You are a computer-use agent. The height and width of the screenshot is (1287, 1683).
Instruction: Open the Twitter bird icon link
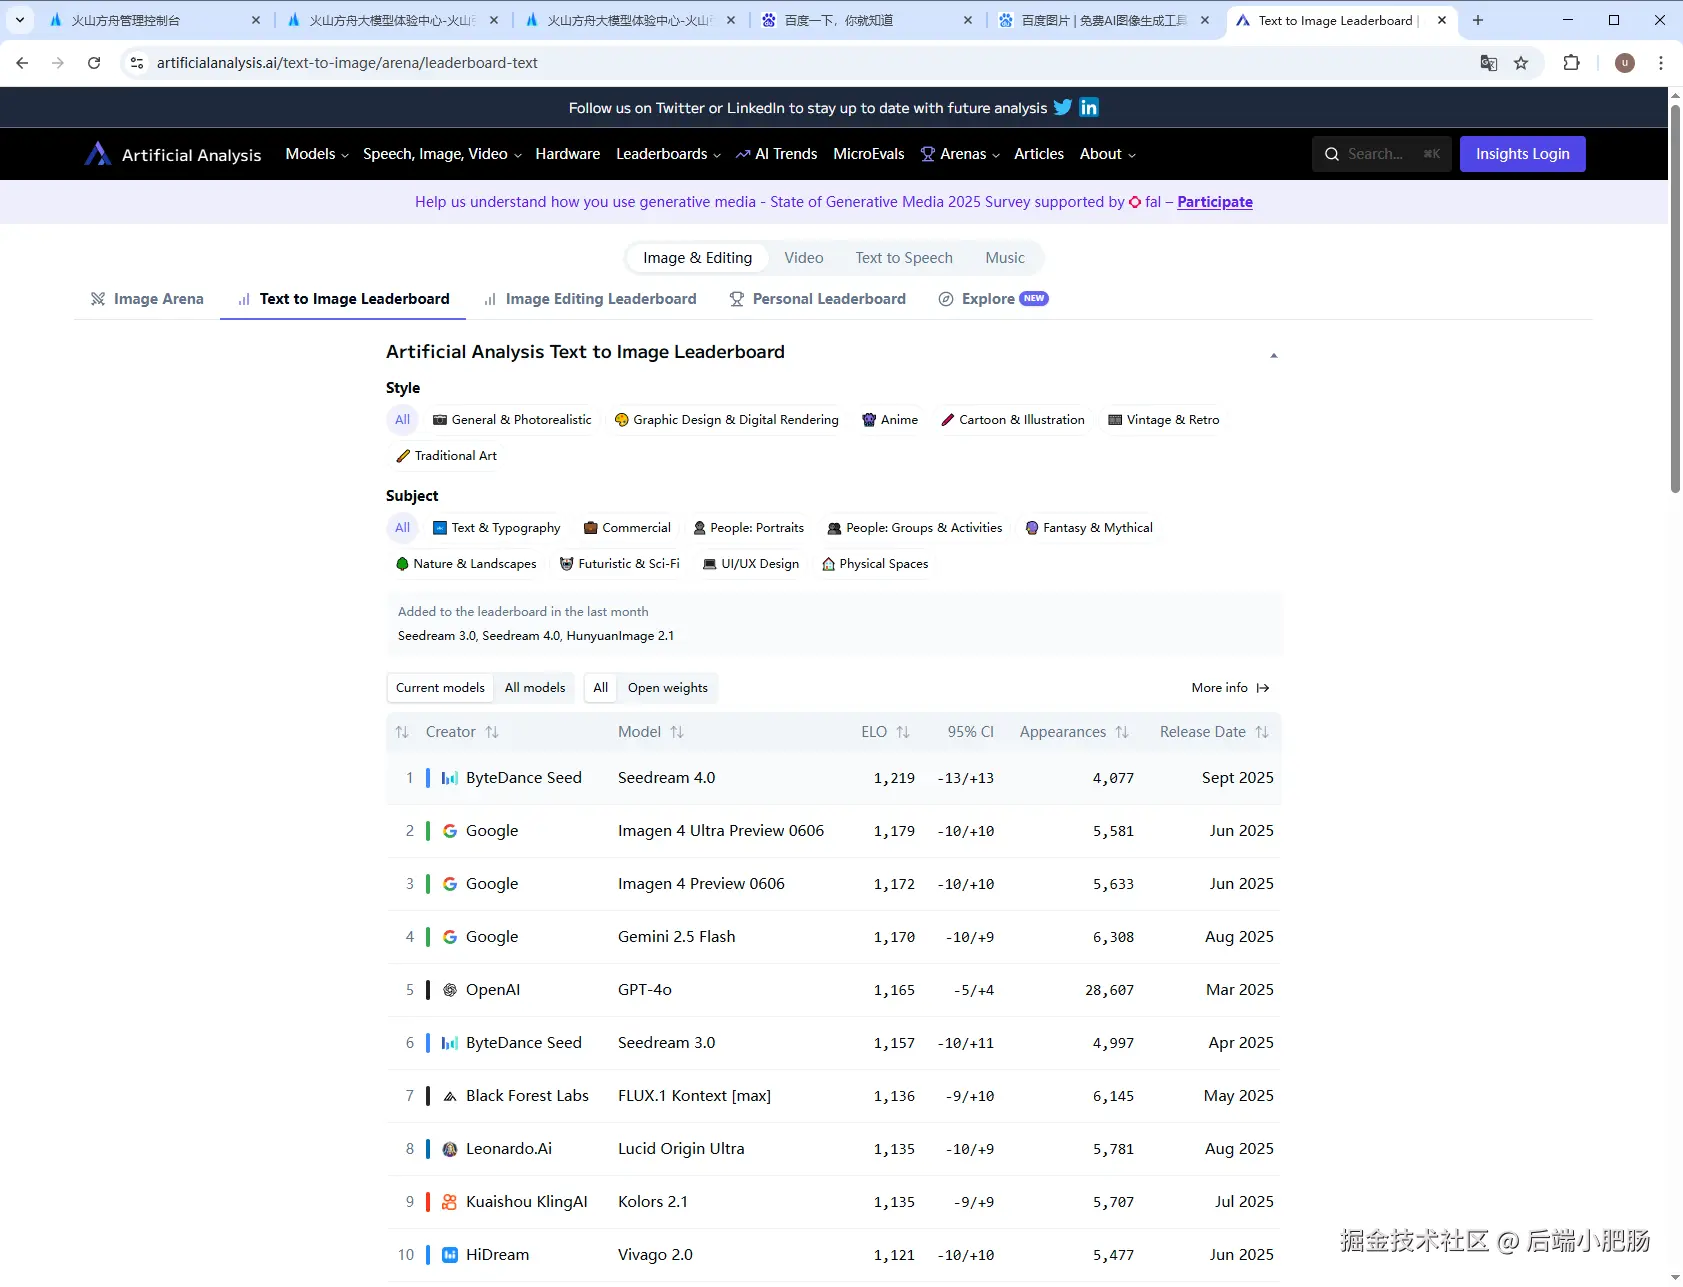tap(1063, 107)
